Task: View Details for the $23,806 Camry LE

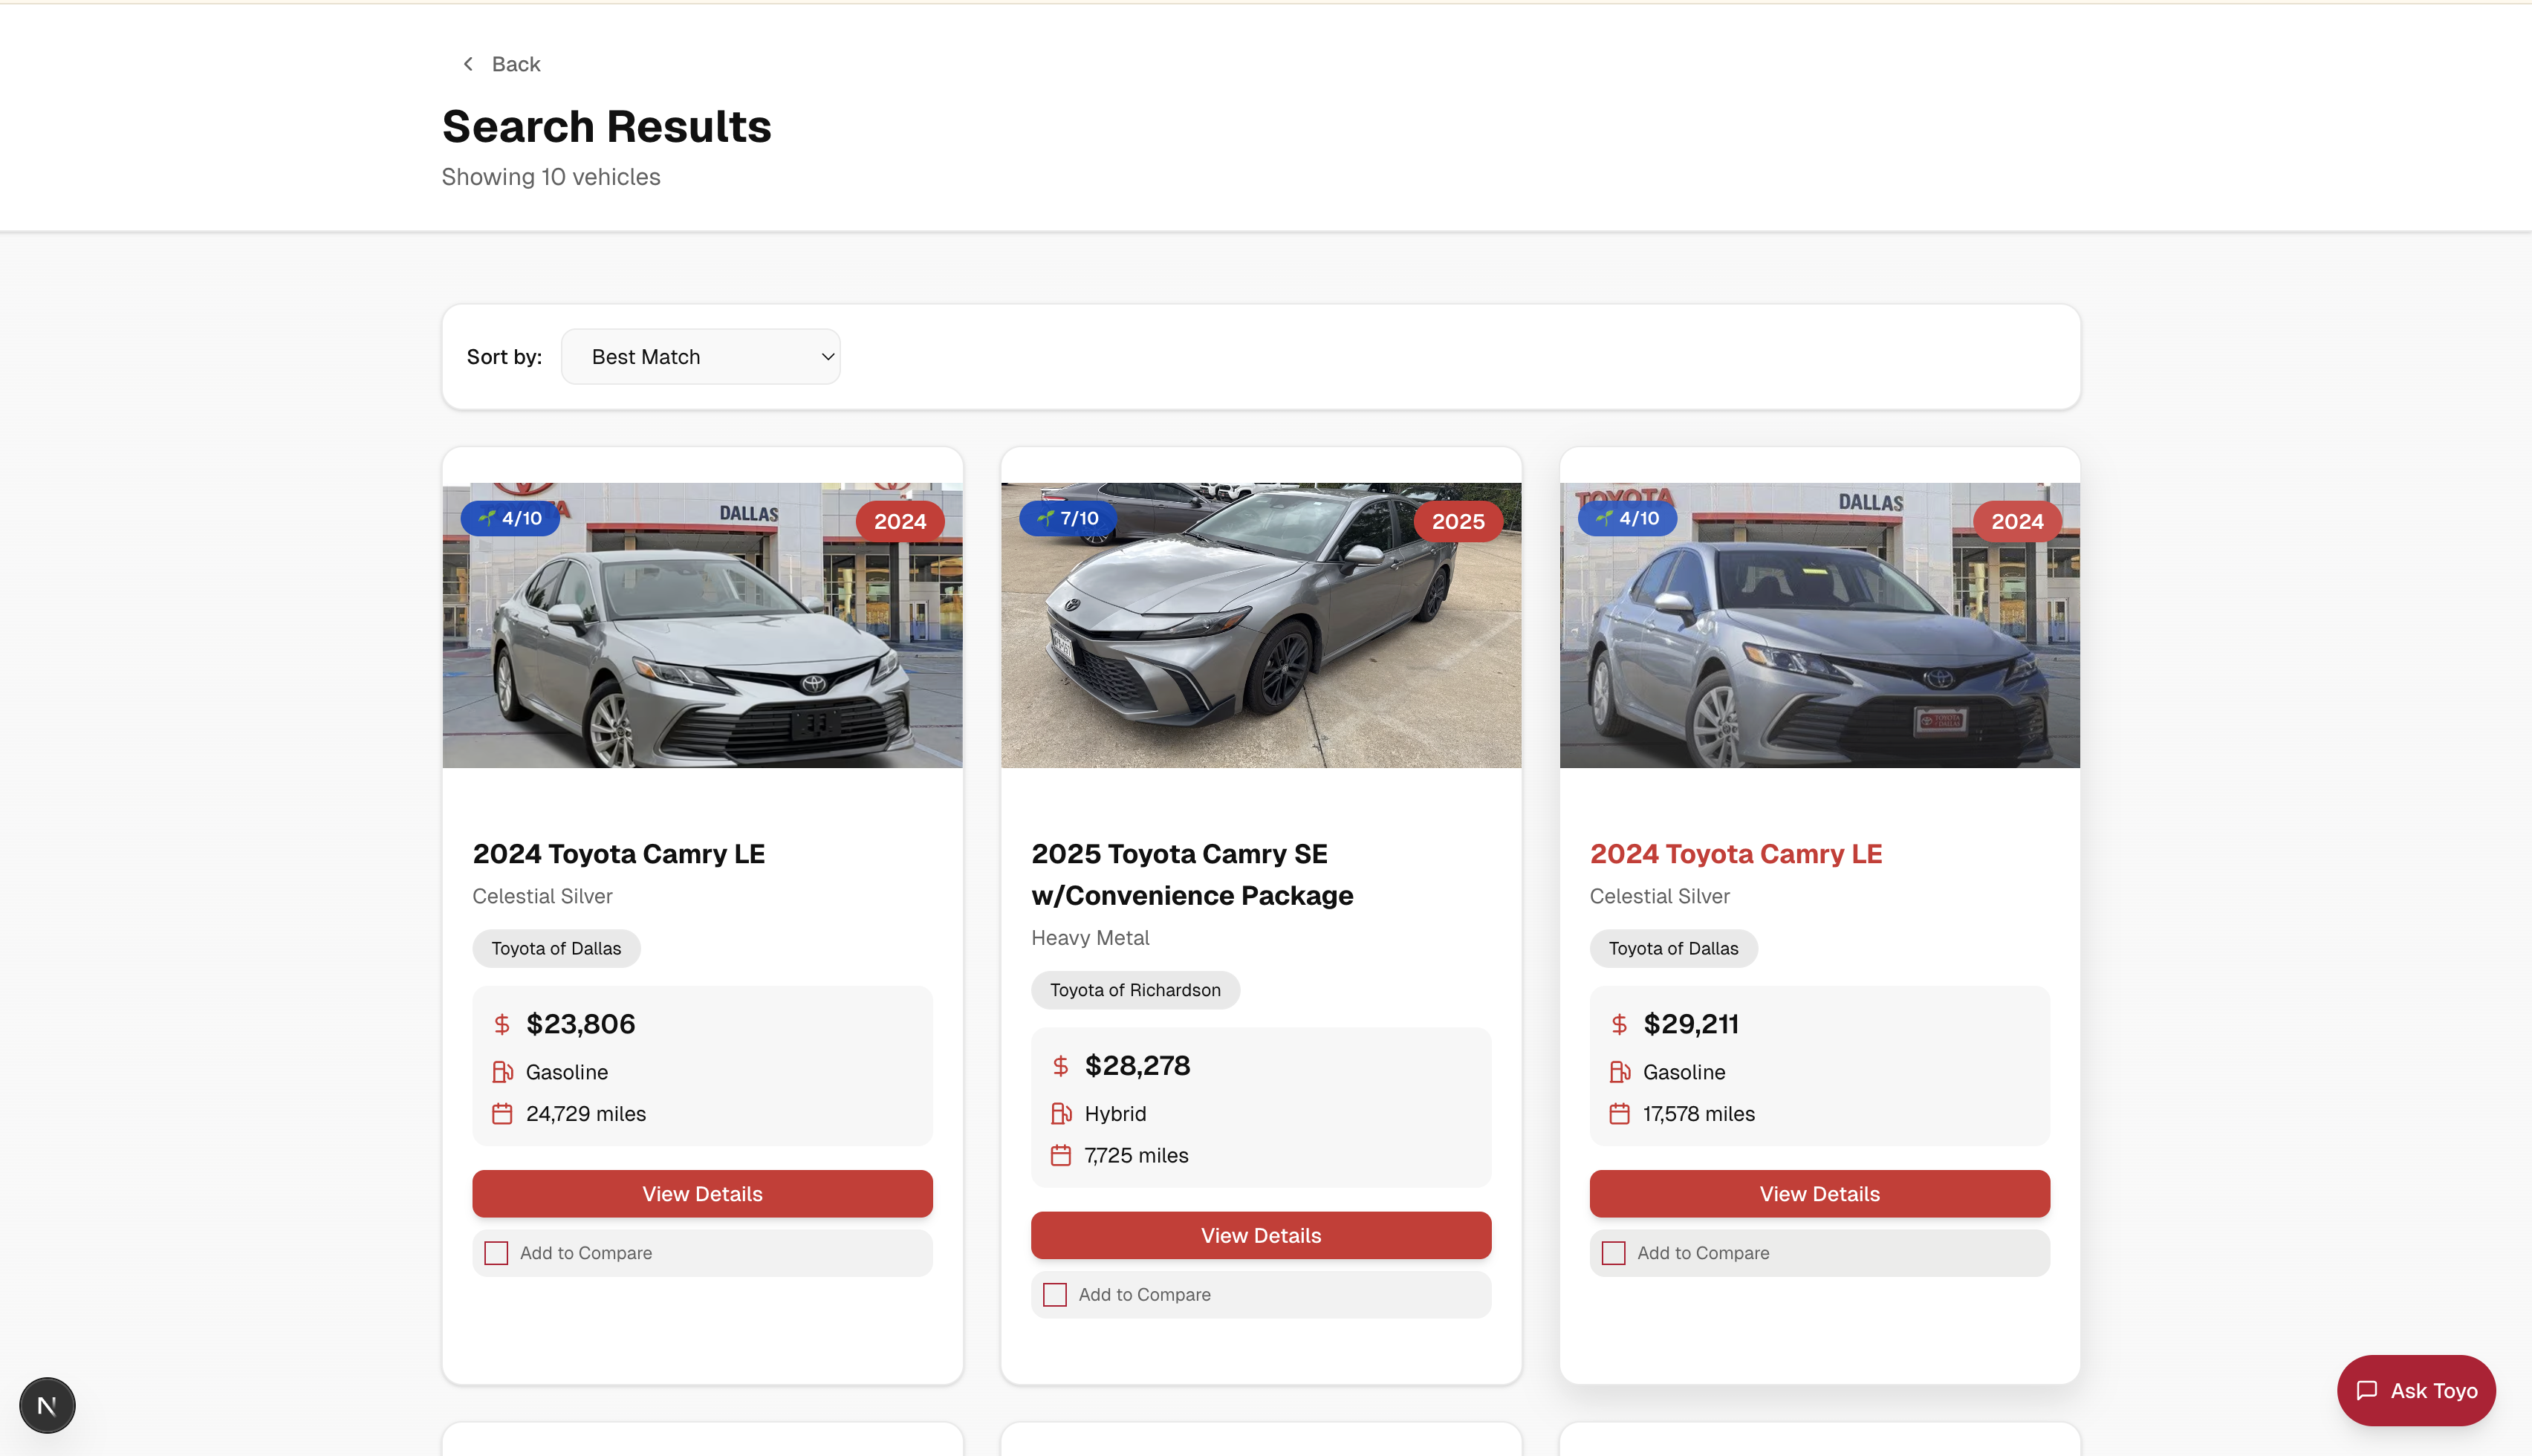Action: pyautogui.click(x=702, y=1194)
